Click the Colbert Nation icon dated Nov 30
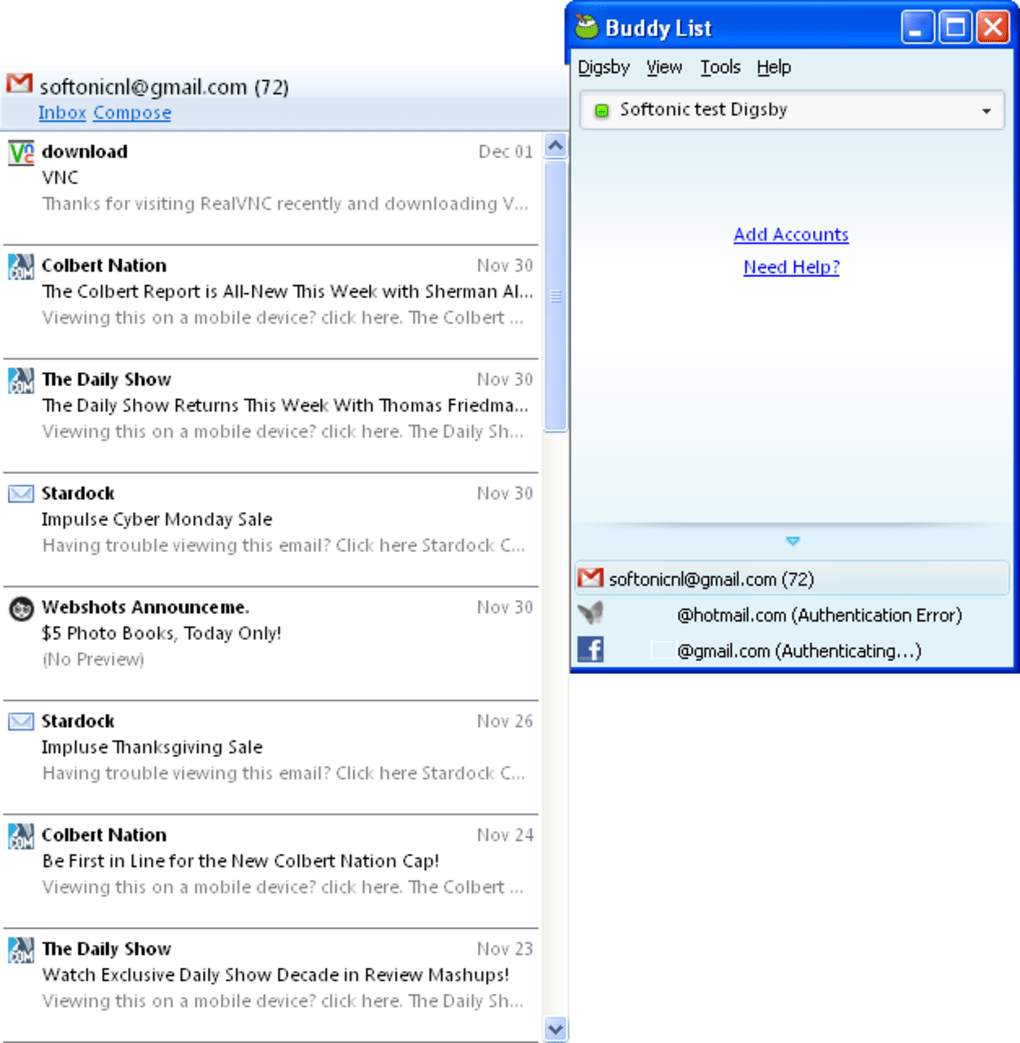The height and width of the screenshot is (1043, 1020). tap(21, 267)
